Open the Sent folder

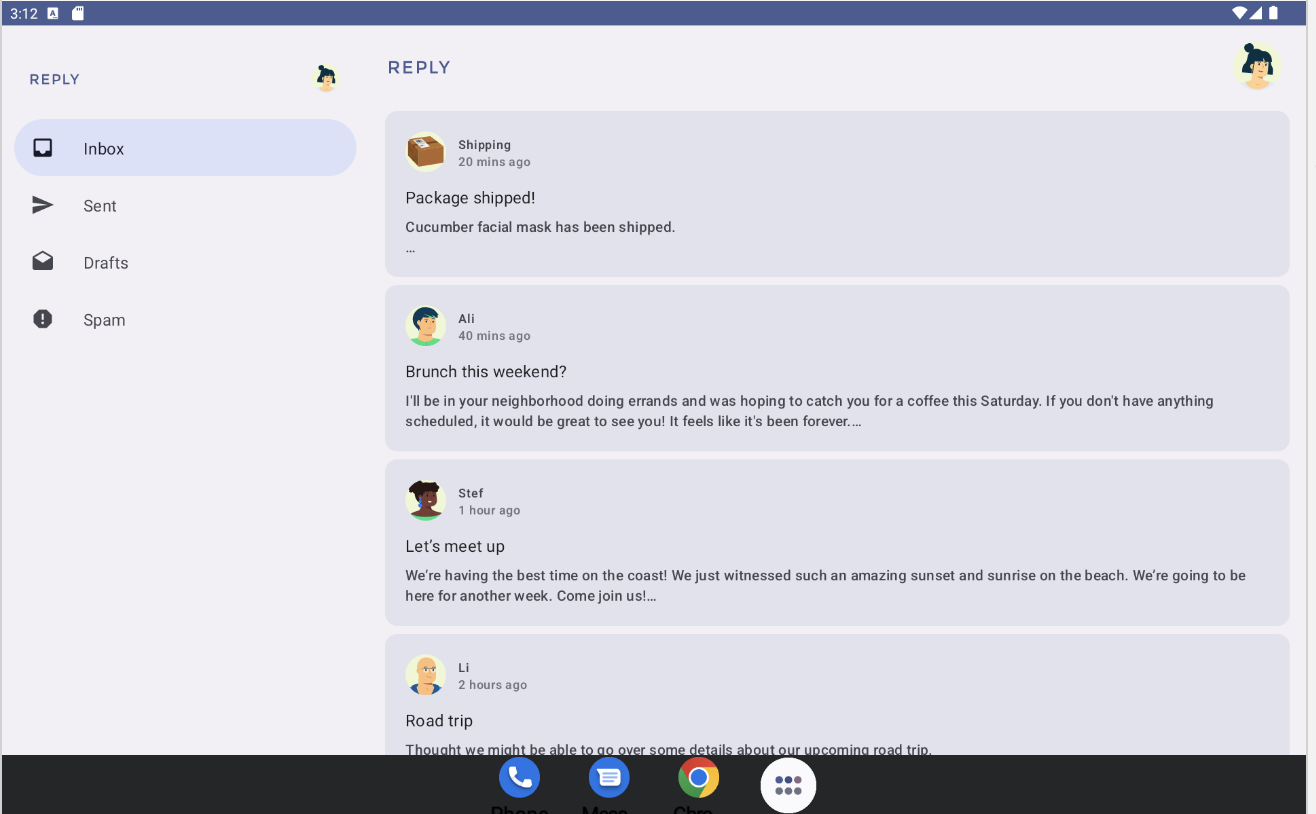[x=100, y=206]
